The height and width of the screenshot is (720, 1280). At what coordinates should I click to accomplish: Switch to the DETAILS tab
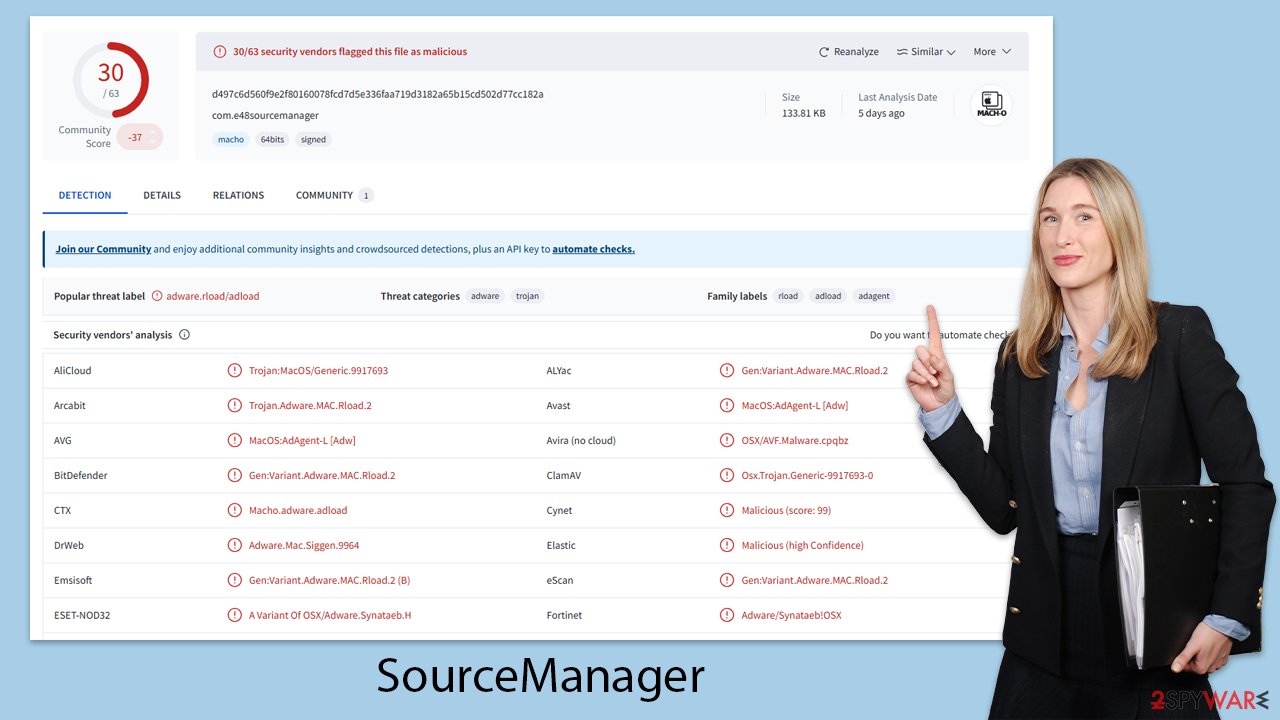click(162, 195)
